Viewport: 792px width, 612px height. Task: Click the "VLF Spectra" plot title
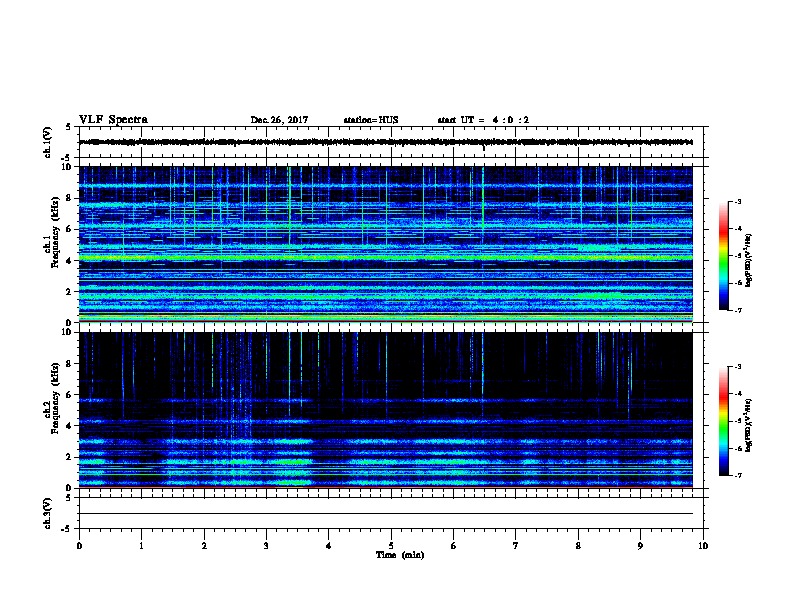pyautogui.click(x=113, y=120)
